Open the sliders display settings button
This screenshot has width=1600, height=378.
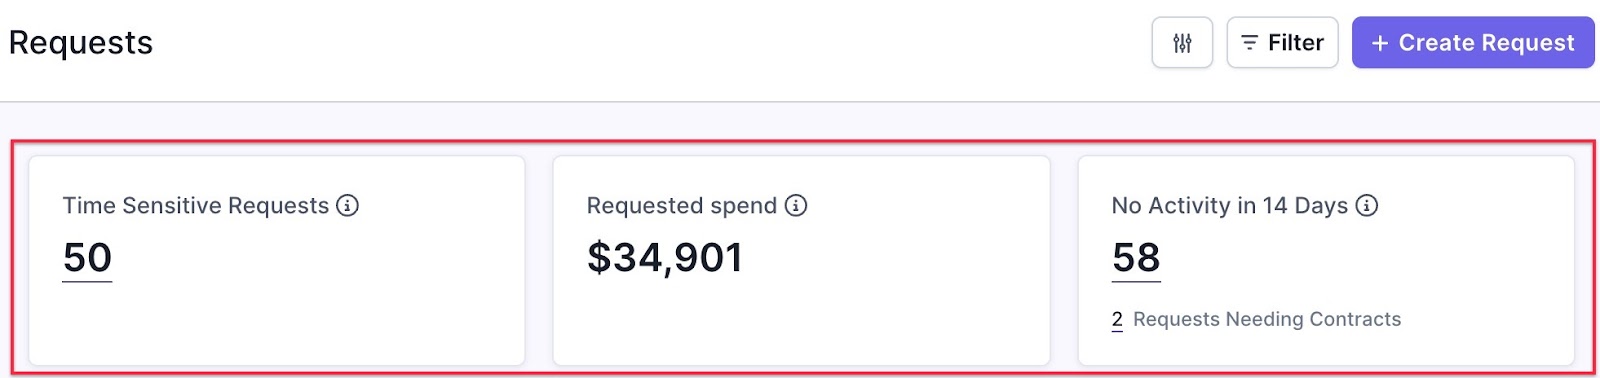tap(1182, 43)
